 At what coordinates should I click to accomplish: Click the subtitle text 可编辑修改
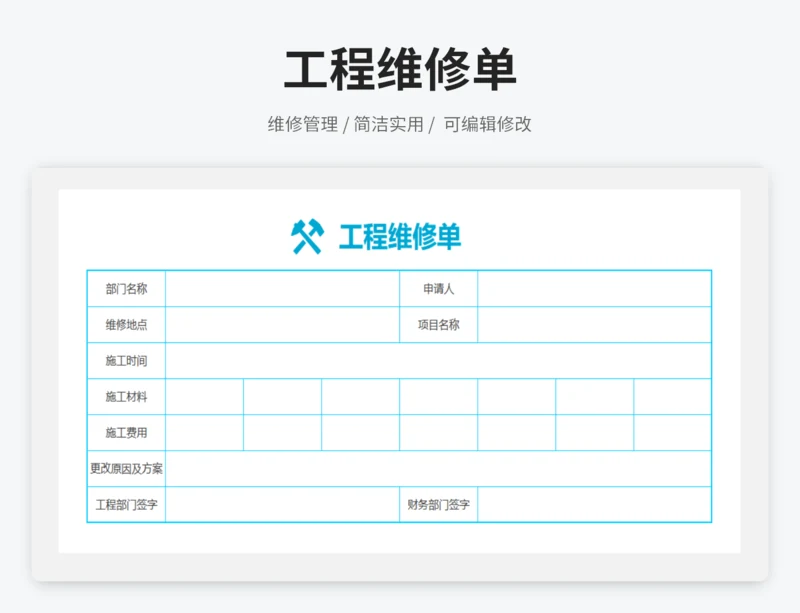pyautogui.click(x=487, y=124)
